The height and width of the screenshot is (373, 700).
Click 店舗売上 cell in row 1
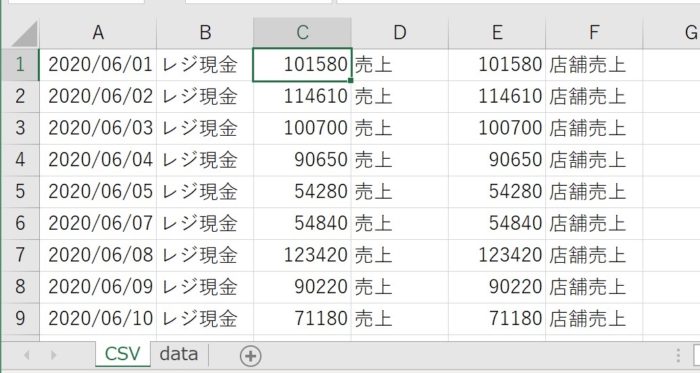[x=594, y=65]
